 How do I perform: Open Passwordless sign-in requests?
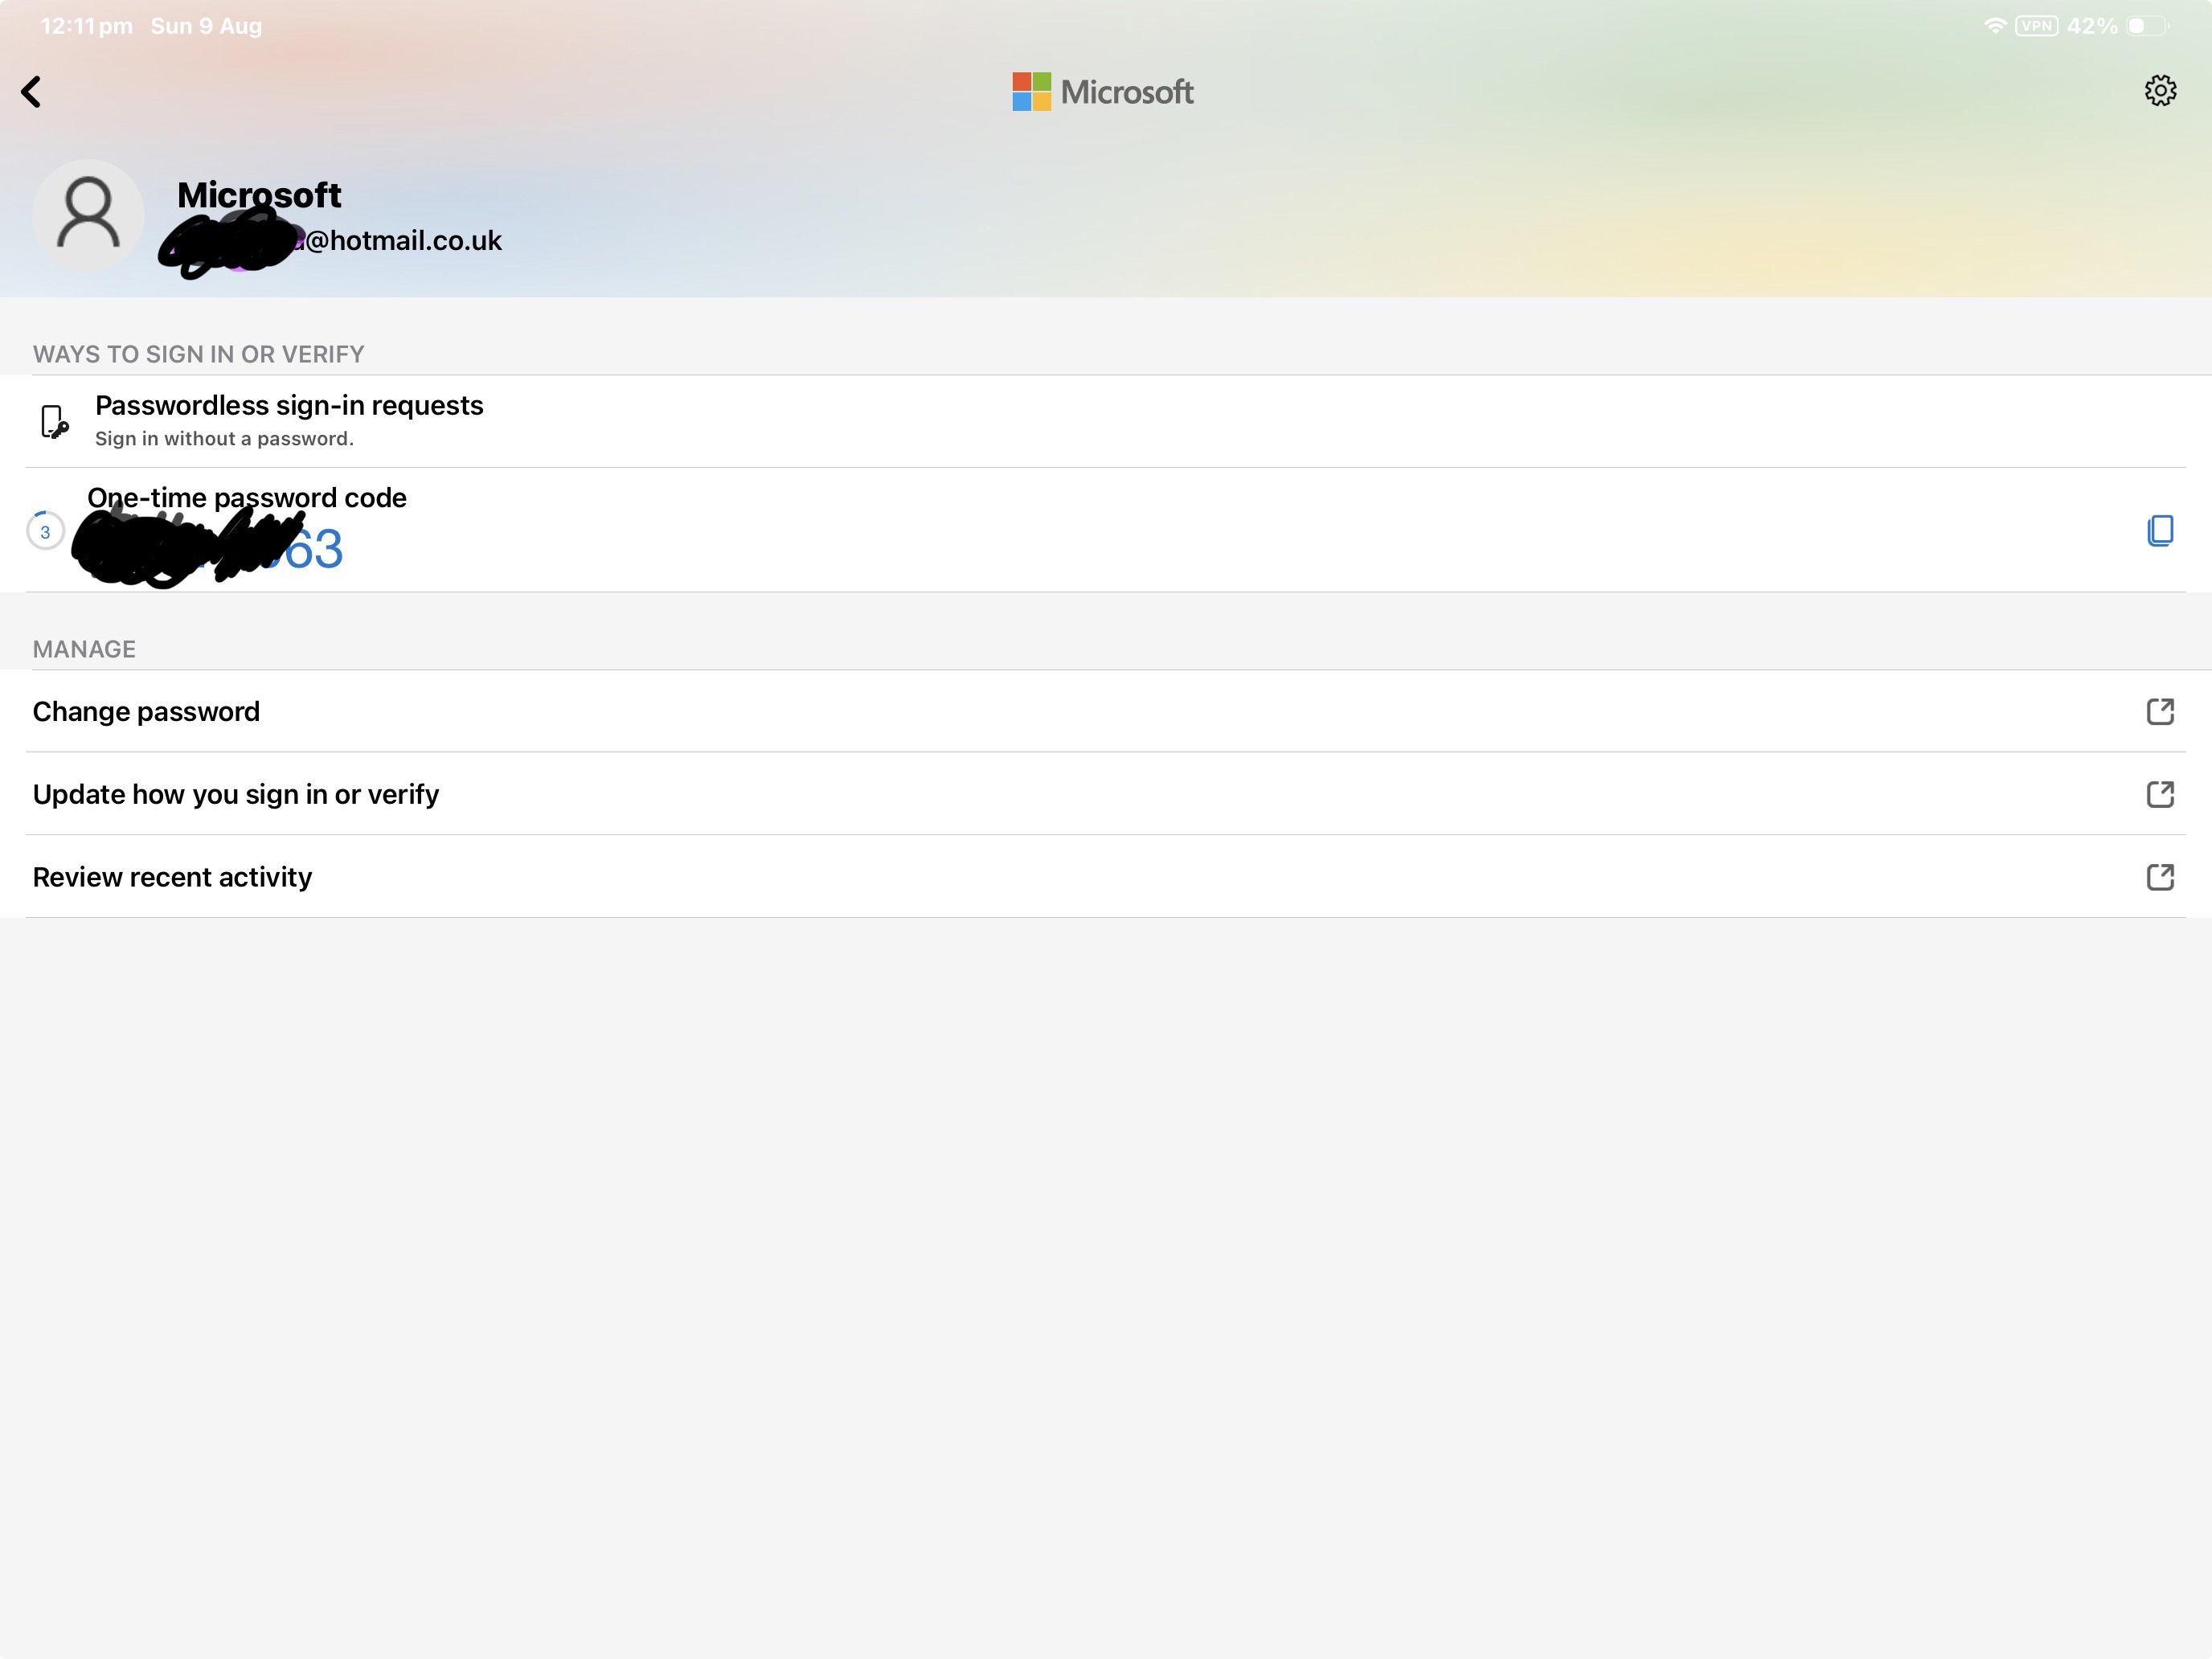1106,421
